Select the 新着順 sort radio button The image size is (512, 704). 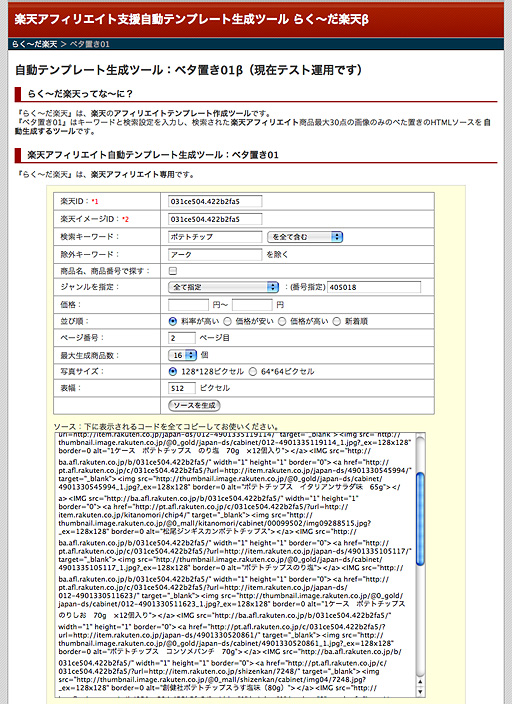[x=336, y=321]
